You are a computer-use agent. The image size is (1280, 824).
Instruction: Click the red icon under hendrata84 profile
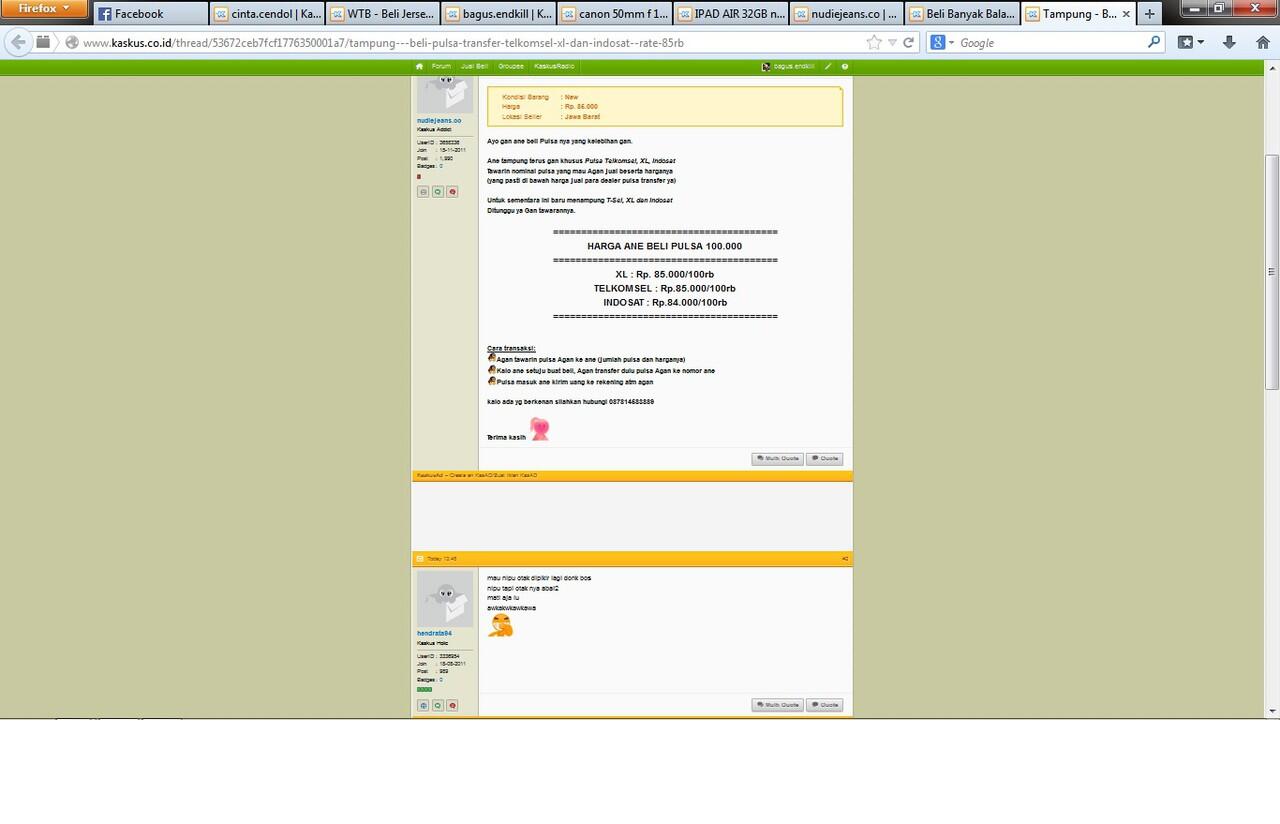[453, 705]
